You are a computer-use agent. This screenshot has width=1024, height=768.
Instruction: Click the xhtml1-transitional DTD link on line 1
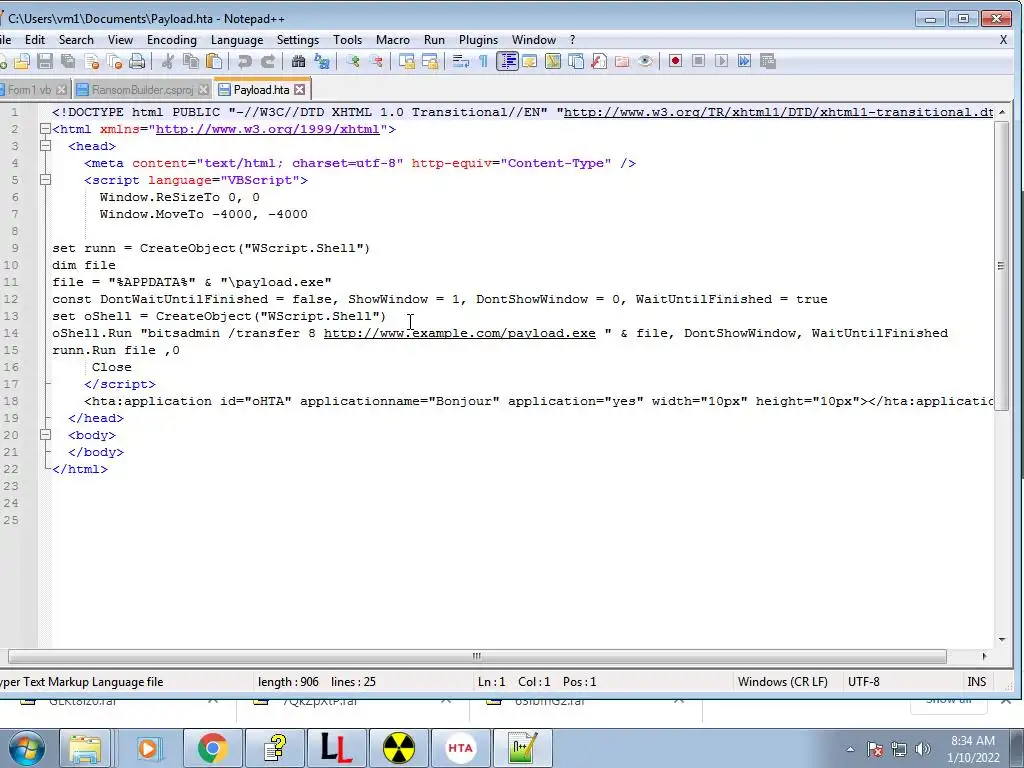point(778,112)
